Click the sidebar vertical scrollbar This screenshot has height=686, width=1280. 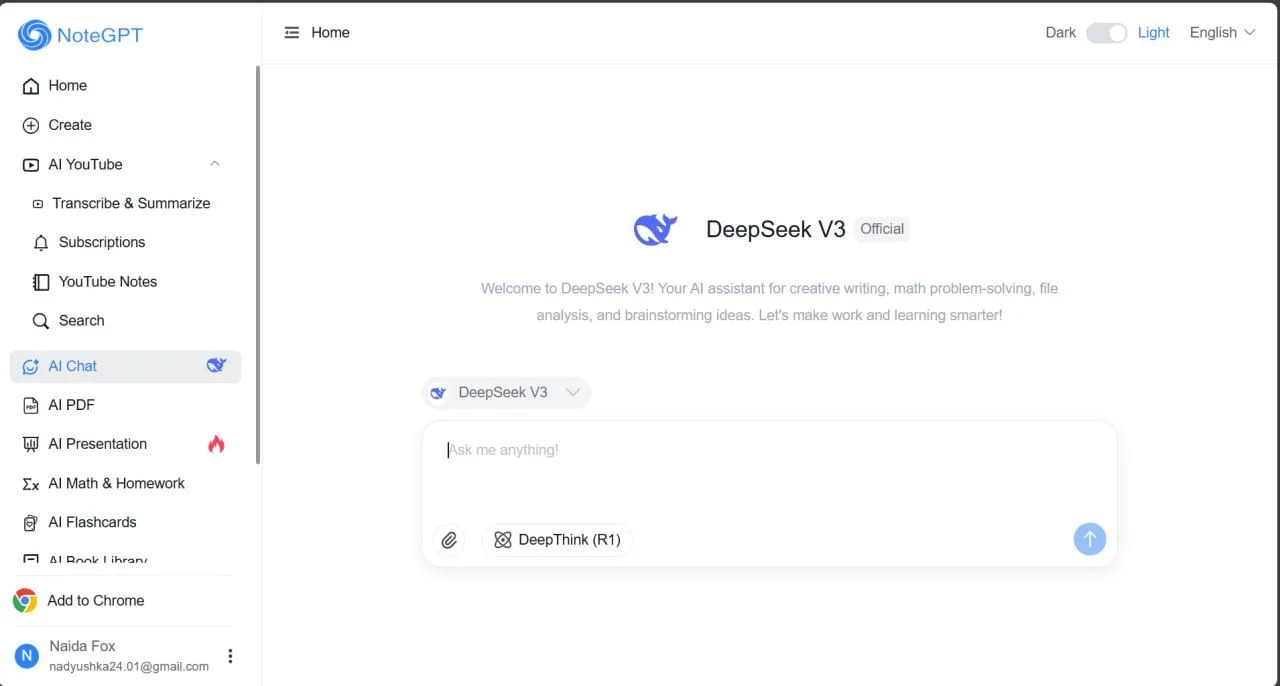coord(258,265)
